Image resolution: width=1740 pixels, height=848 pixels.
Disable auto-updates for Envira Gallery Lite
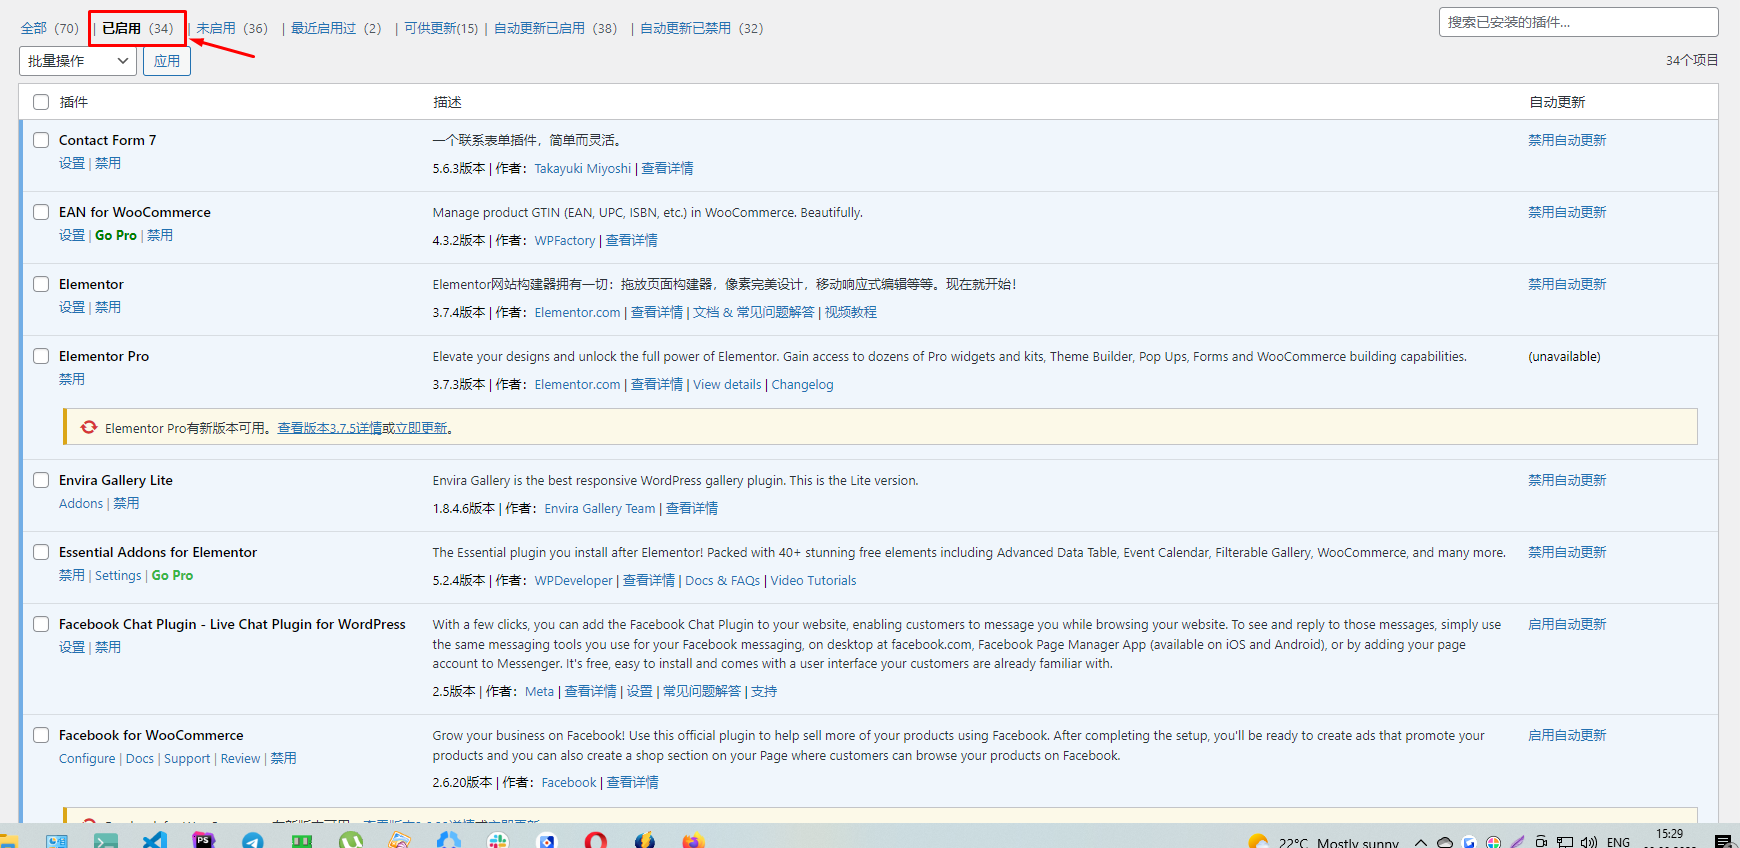tap(1567, 480)
